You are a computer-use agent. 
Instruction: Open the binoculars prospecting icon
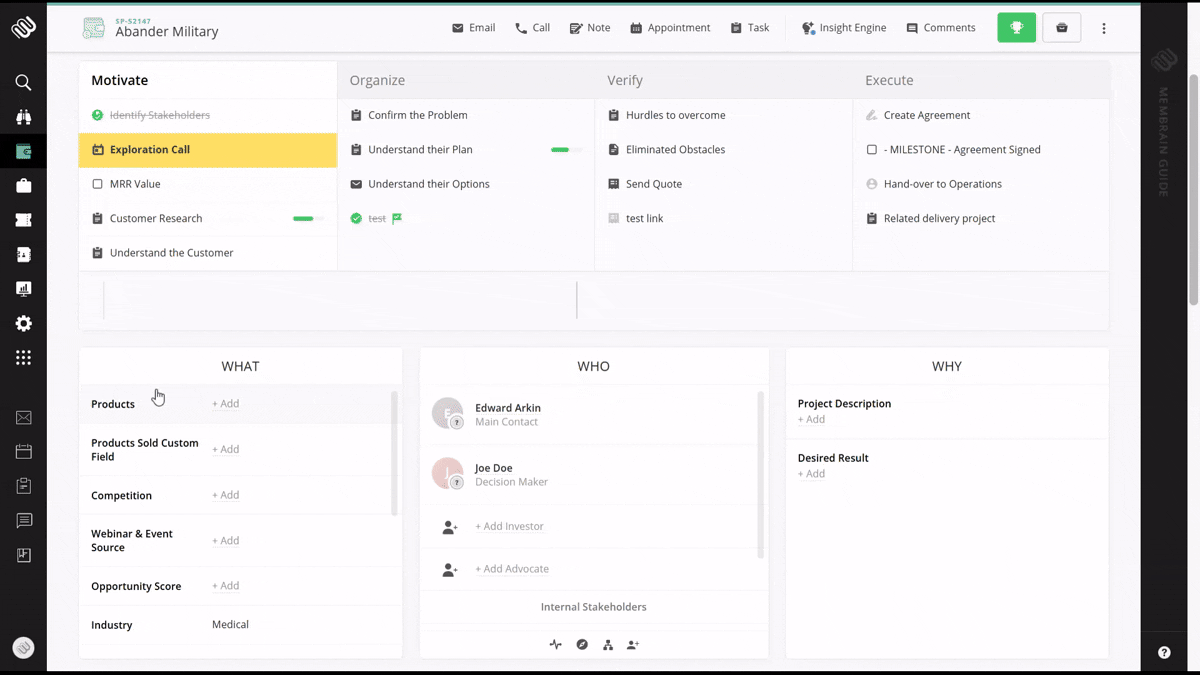tap(23, 117)
